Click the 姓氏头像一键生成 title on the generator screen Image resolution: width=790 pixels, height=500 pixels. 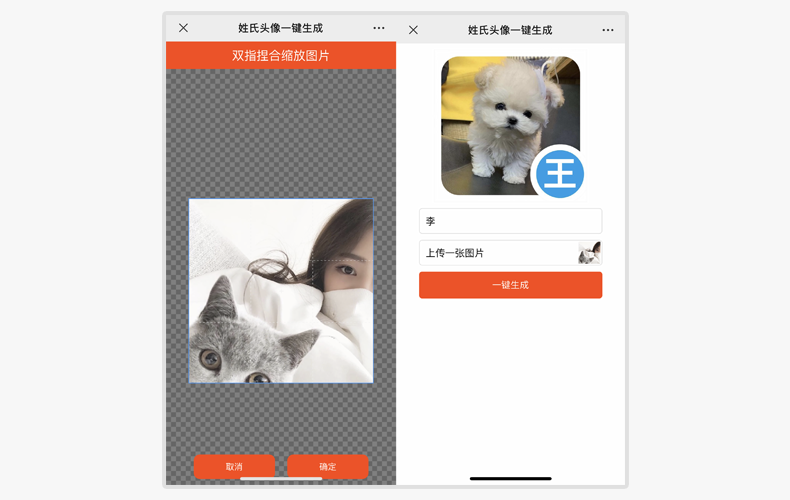pos(510,30)
